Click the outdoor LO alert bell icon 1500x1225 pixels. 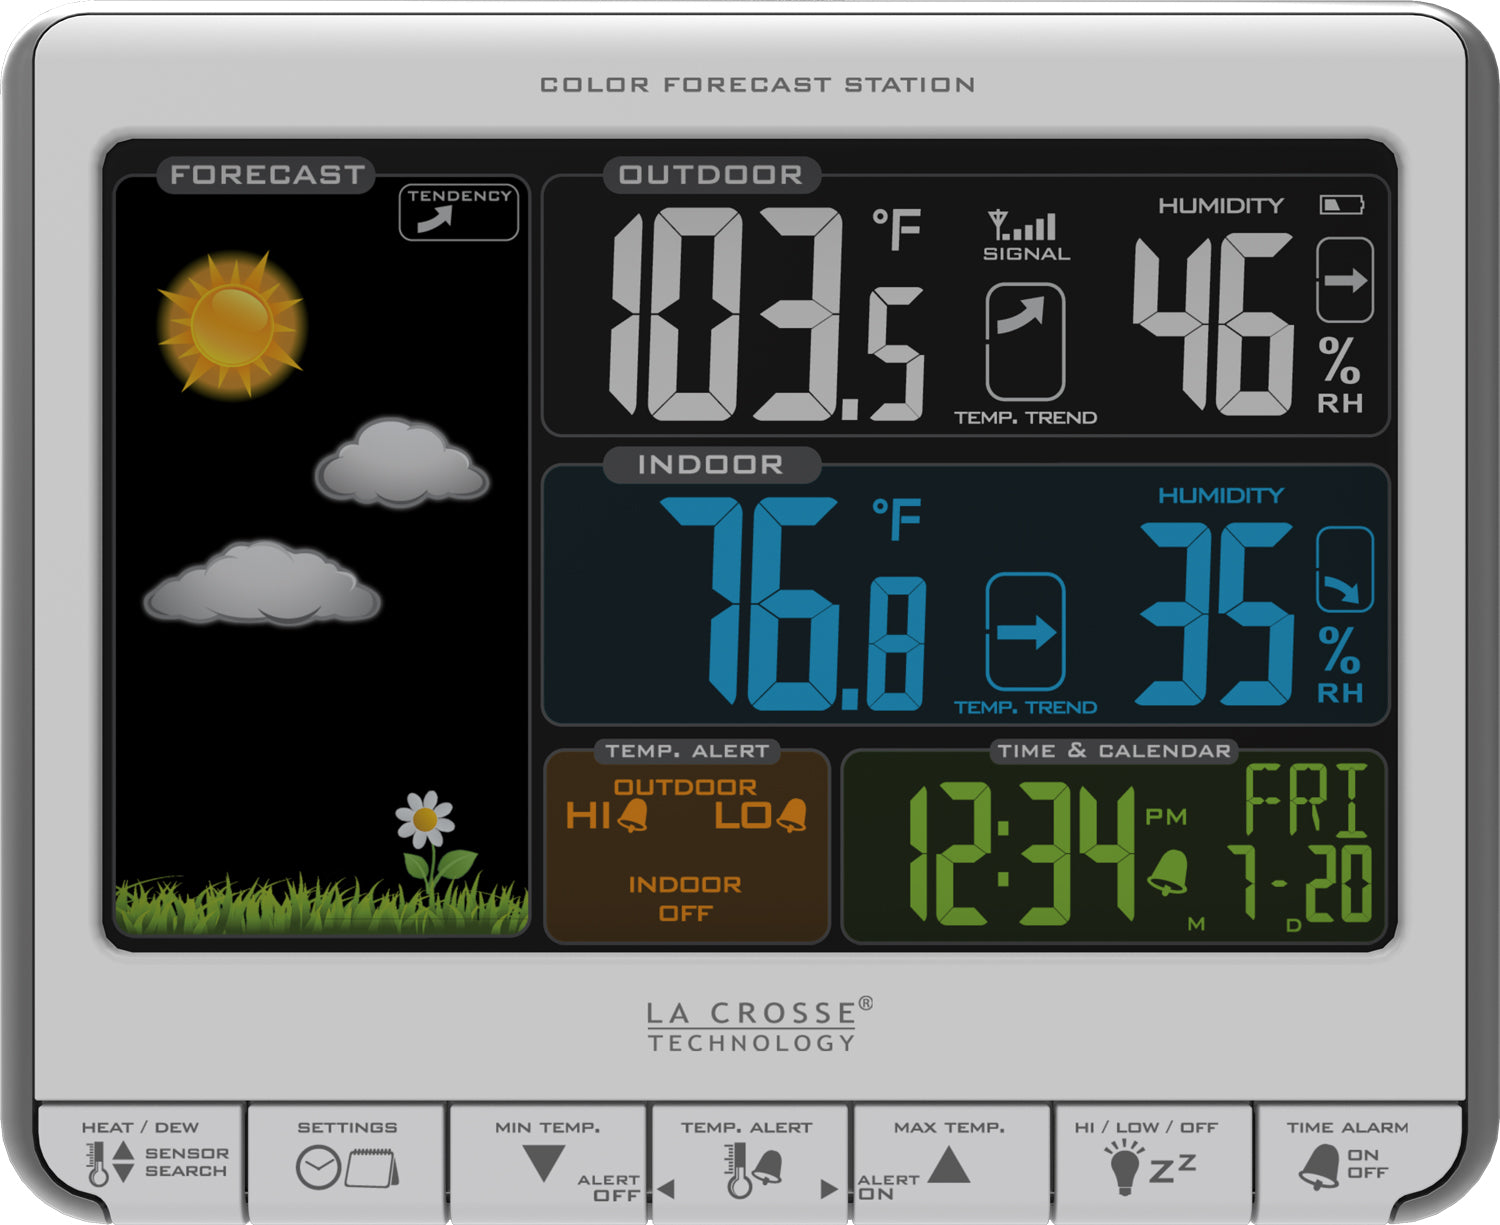coord(791,816)
